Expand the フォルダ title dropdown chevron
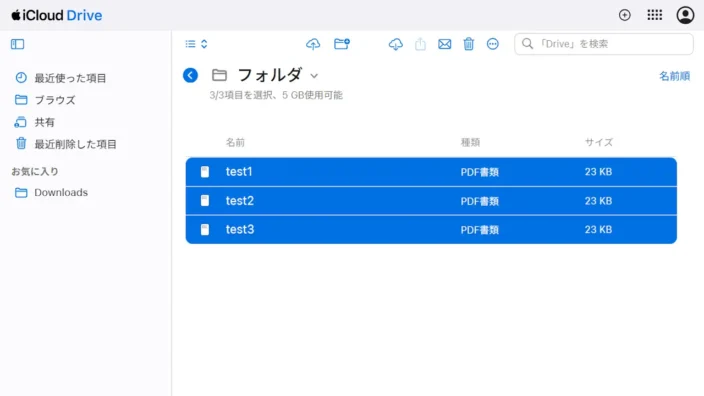Image resolution: width=704 pixels, height=396 pixels. pyautogui.click(x=314, y=76)
